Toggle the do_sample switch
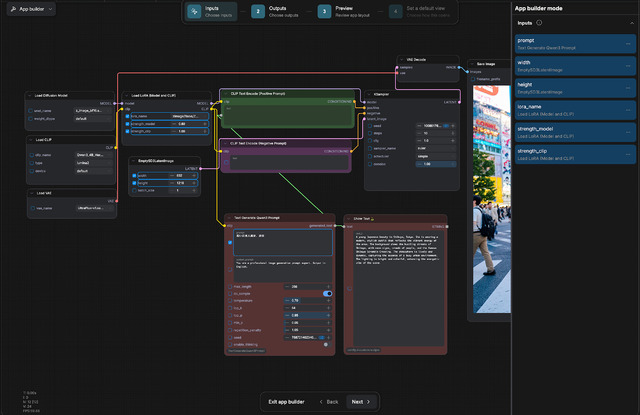The height and width of the screenshot is (415, 640). click(x=327, y=293)
